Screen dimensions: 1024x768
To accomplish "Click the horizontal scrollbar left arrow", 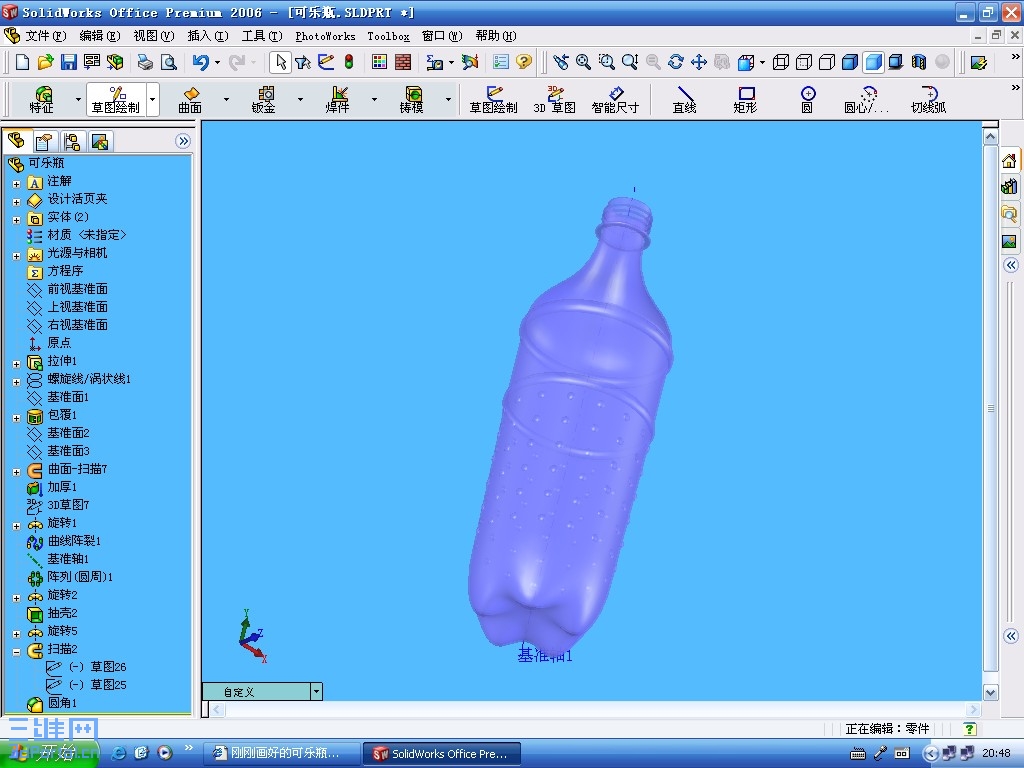I will pyautogui.click(x=217, y=709).
